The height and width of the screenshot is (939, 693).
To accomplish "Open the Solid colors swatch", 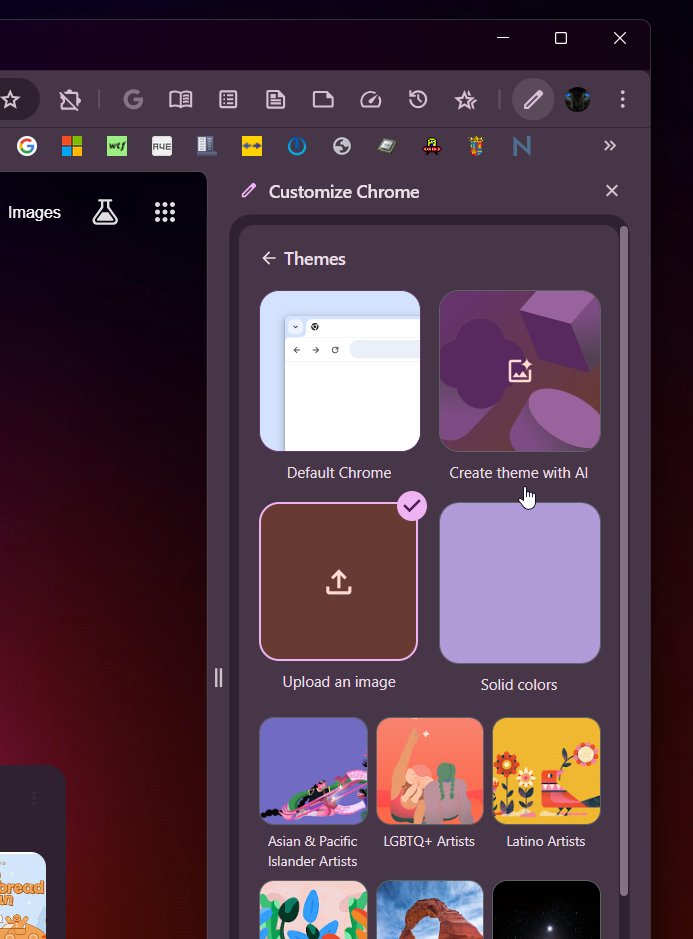I will pyautogui.click(x=519, y=583).
